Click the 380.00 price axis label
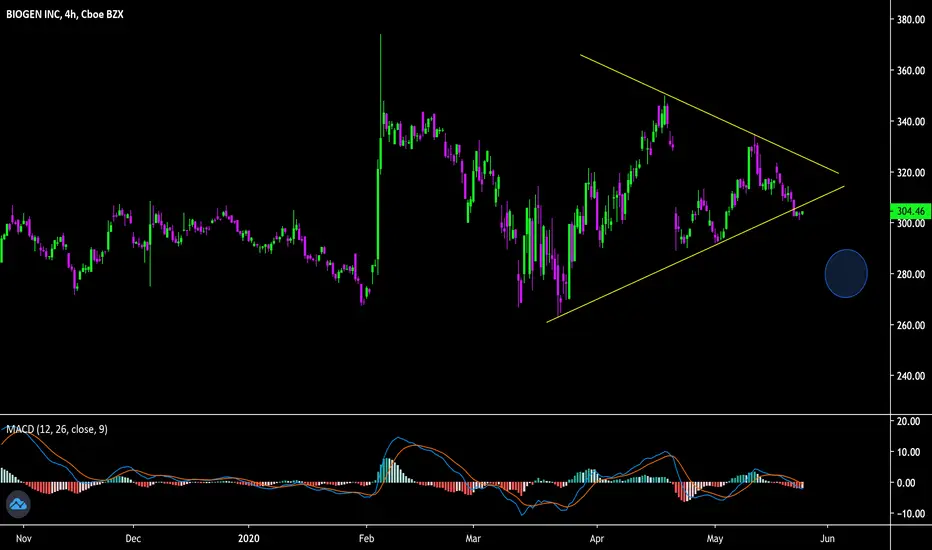 pyautogui.click(x=911, y=20)
